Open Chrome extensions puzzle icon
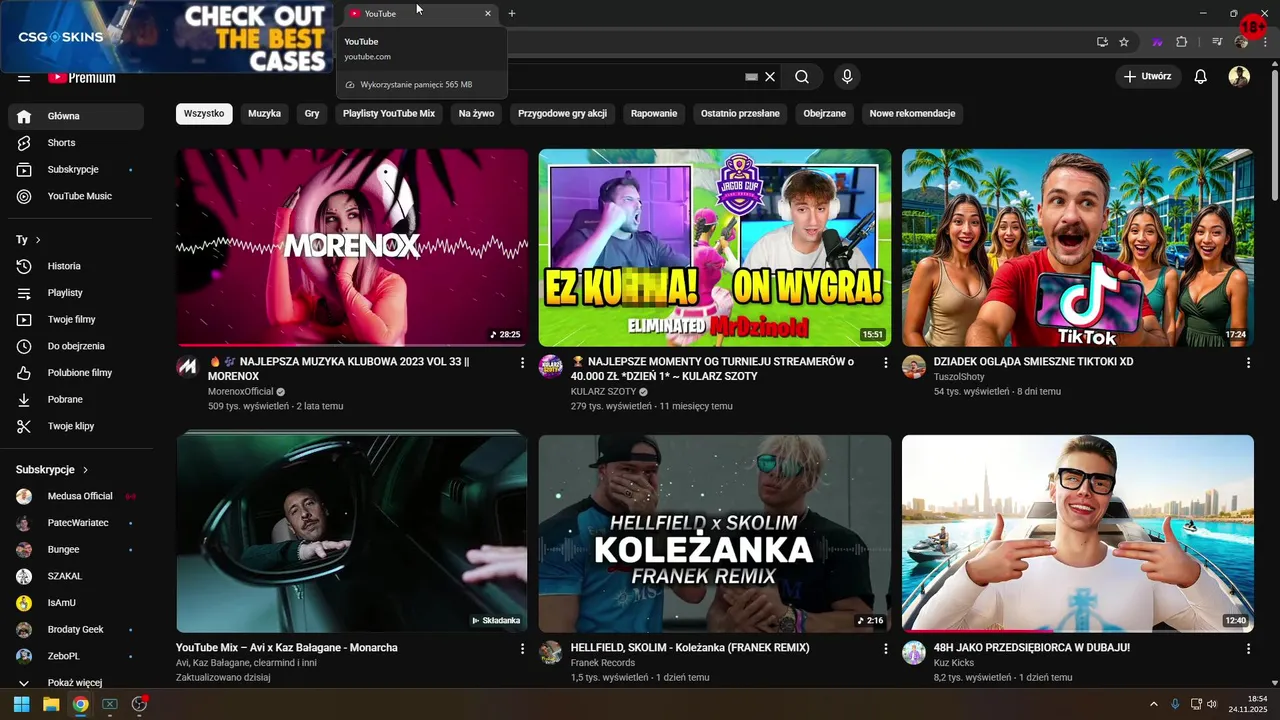Viewport: 1280px width, 720px height. (x=1181, y=42)
